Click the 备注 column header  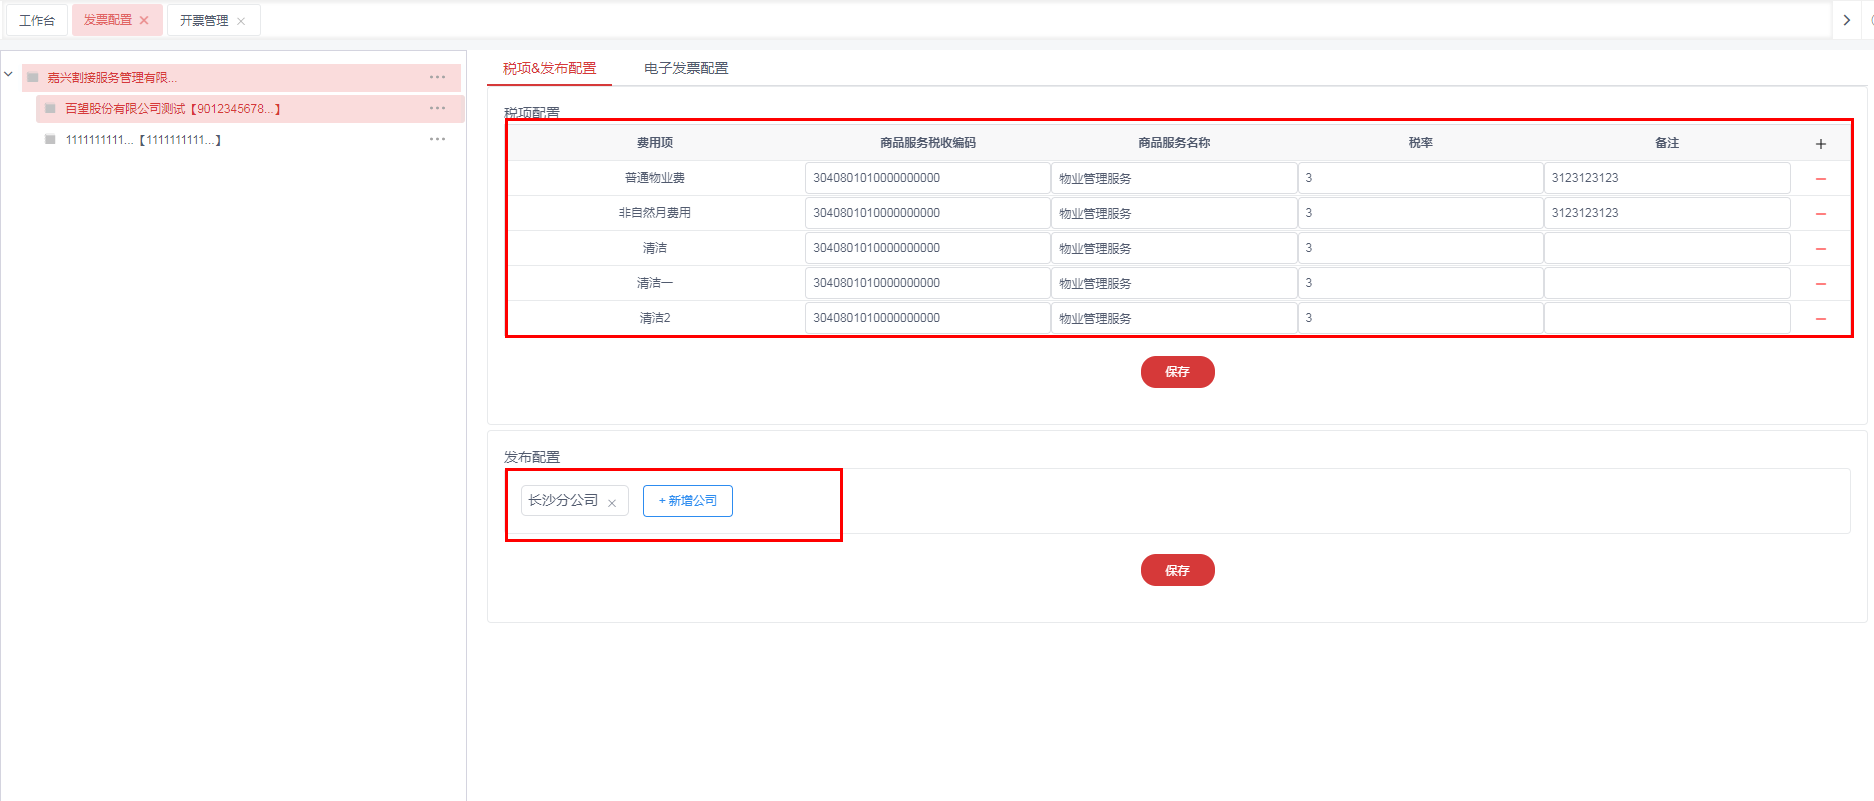pos(1667,143)
